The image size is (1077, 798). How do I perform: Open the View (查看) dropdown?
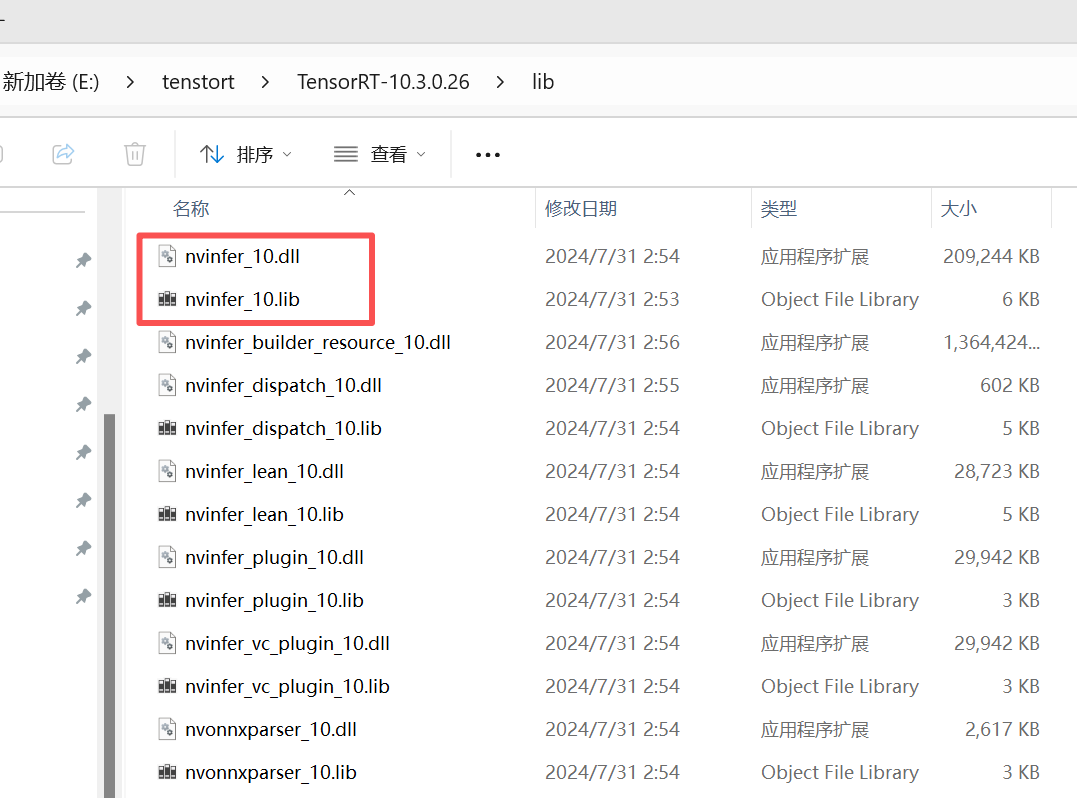[x=380, y=155]
